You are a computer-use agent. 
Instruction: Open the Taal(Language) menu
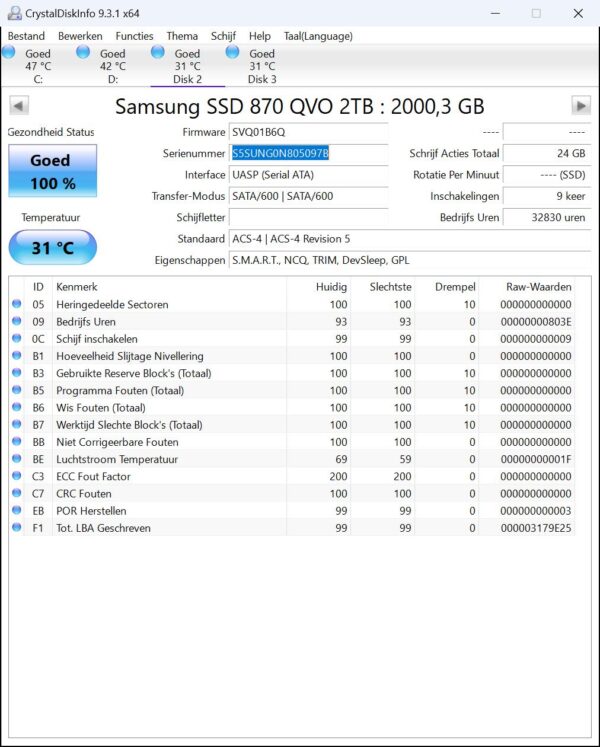[318, 36]
